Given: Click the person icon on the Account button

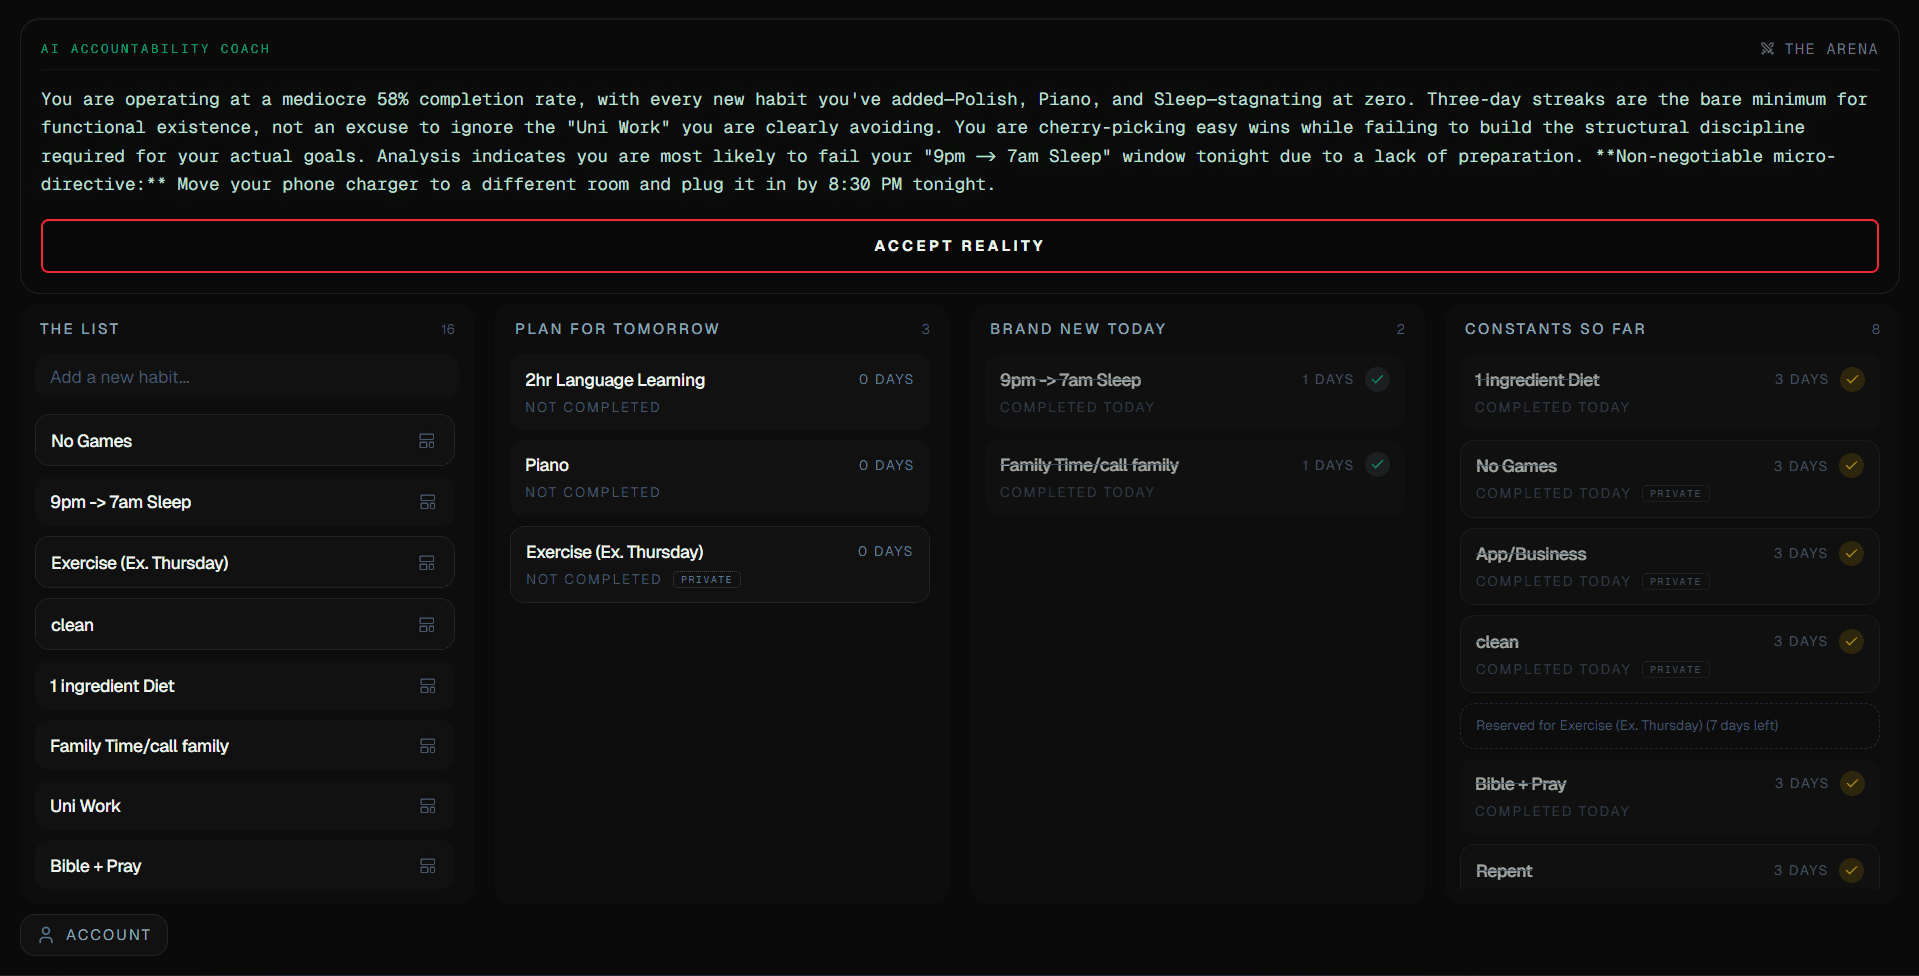Looking at the screenshot, I should 46,934.
